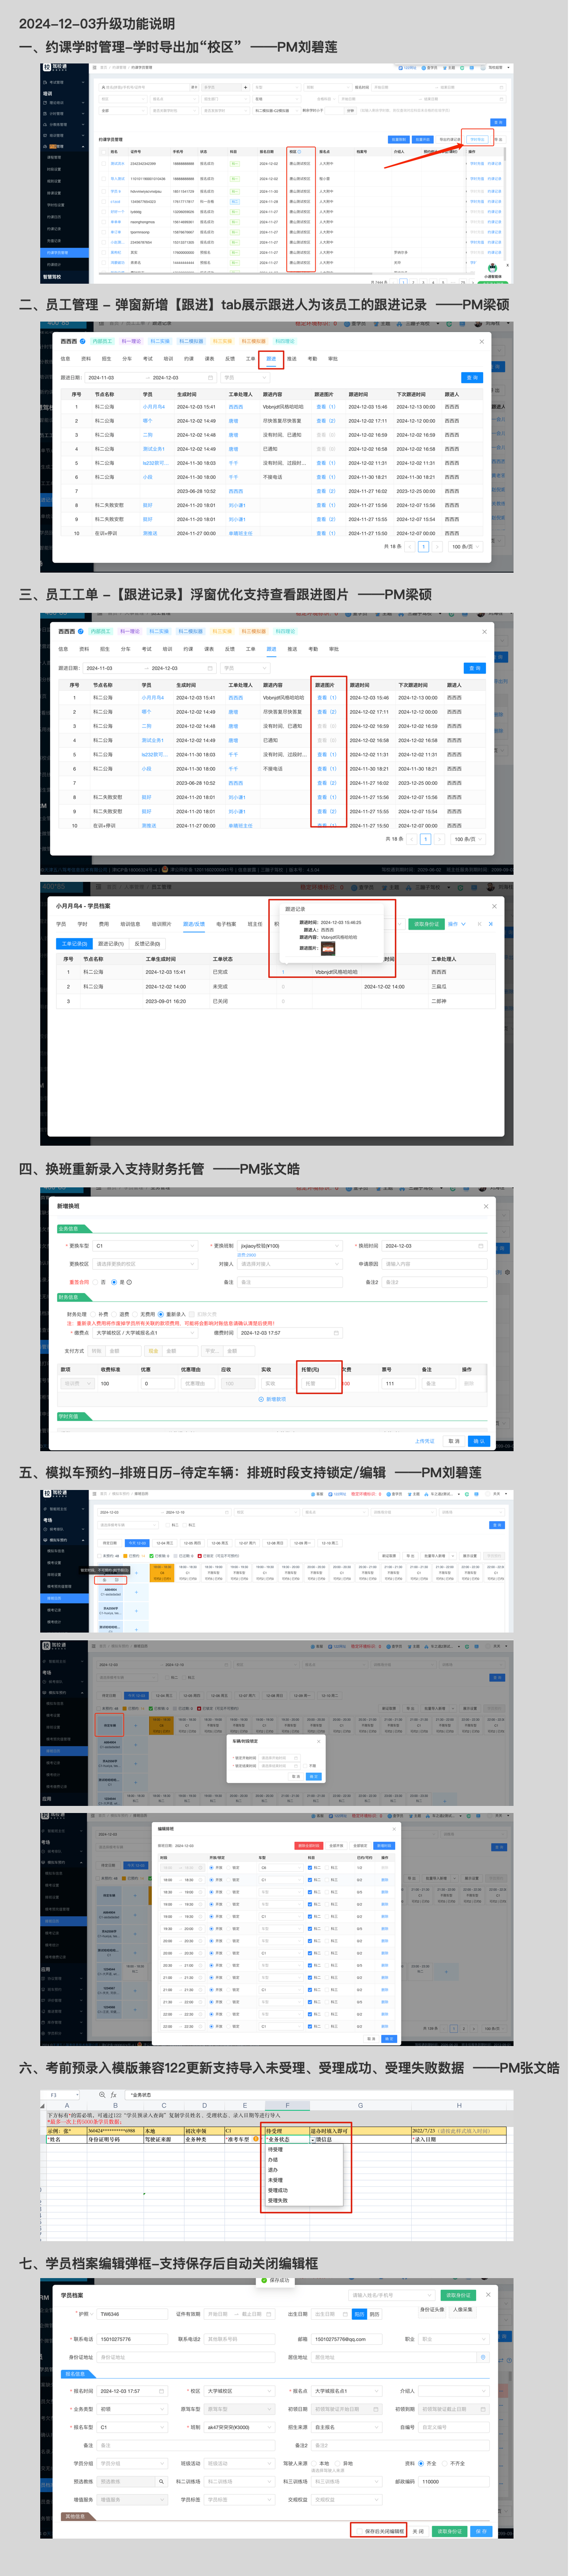Open the 职业 dropdown
Screen dimensions: 585x2576
click(x=454, y=2339)
